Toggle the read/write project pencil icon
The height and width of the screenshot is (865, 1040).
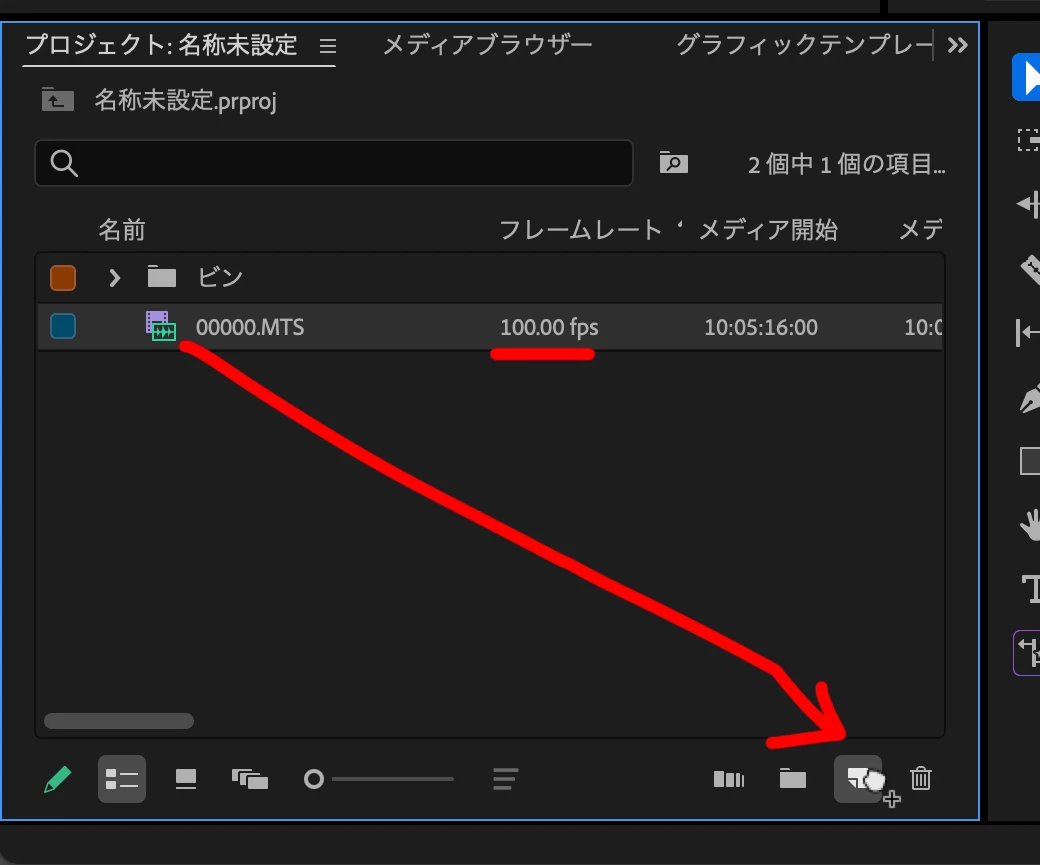coord(57,779)
